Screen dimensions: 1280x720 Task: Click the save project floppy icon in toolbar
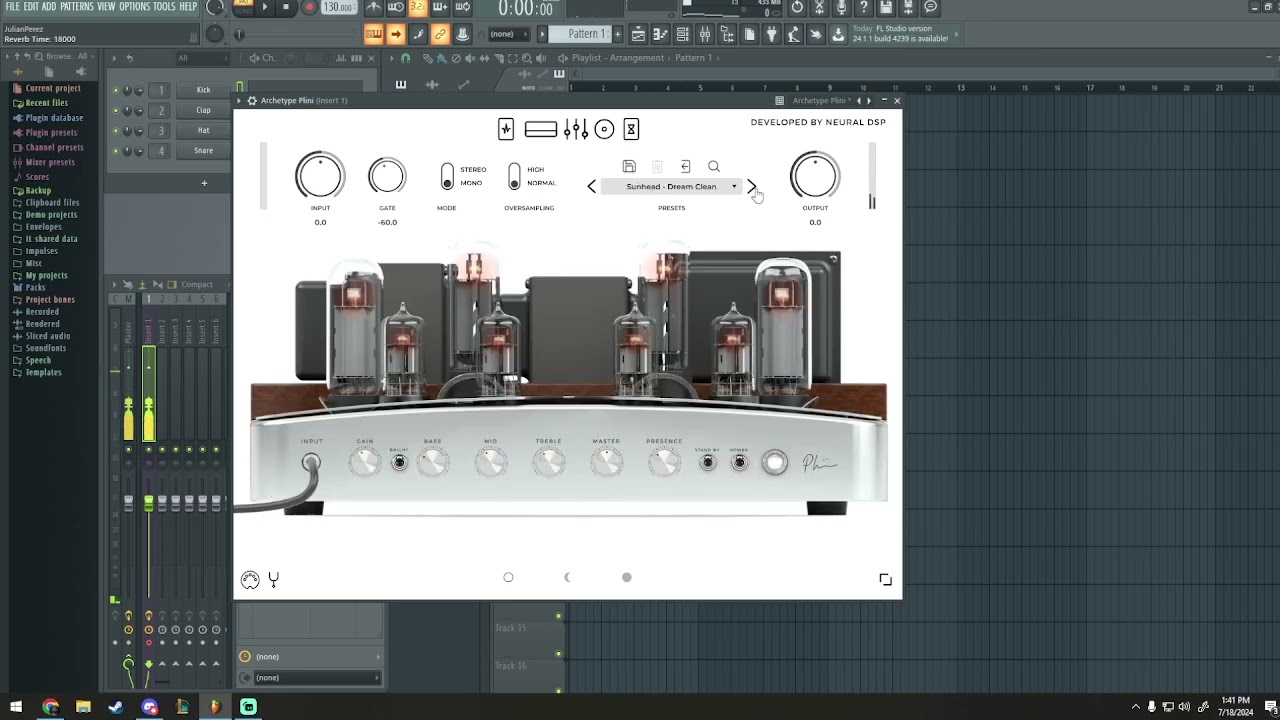coord(886,8)
